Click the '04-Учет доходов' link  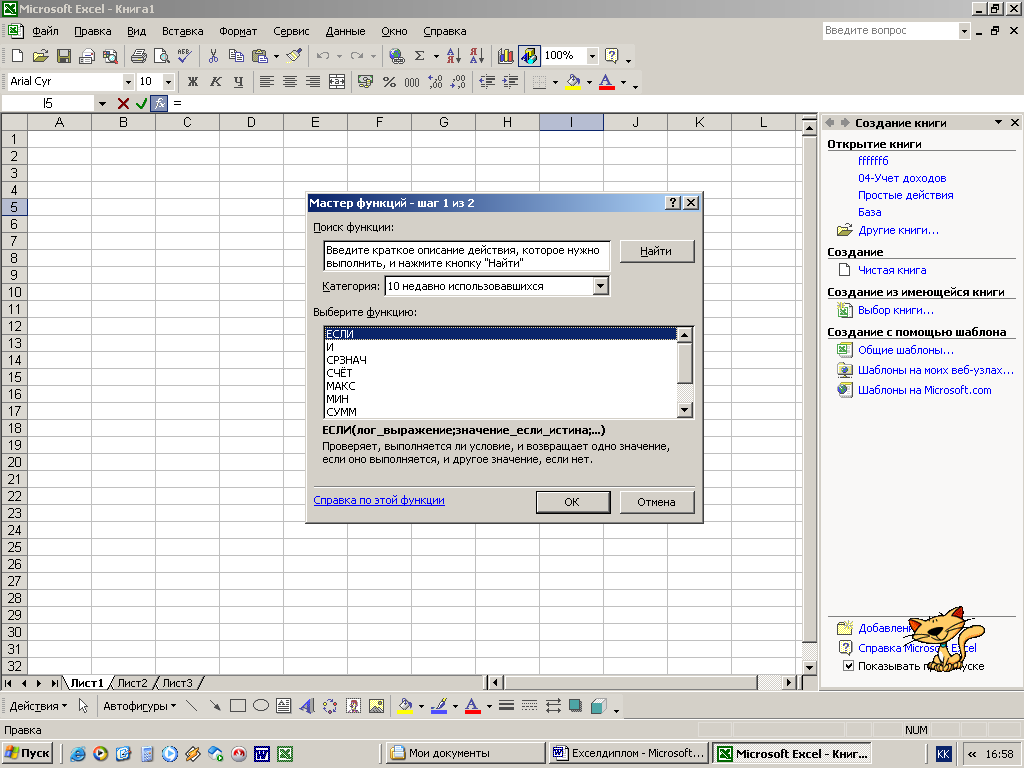902,178
